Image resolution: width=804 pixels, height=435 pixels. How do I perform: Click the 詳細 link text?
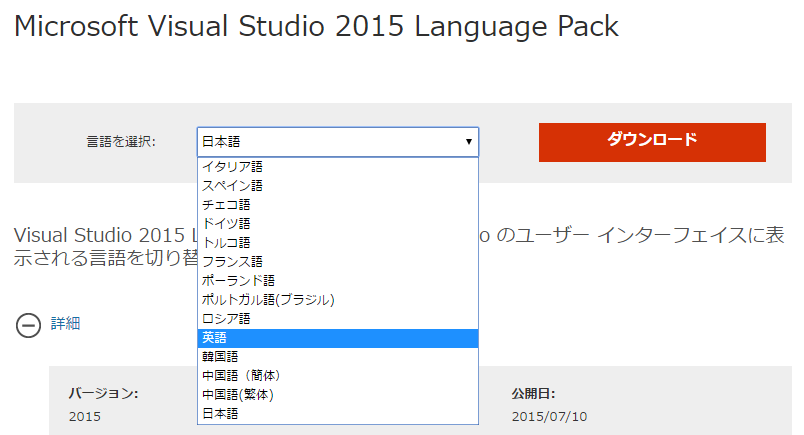[65, 323]
